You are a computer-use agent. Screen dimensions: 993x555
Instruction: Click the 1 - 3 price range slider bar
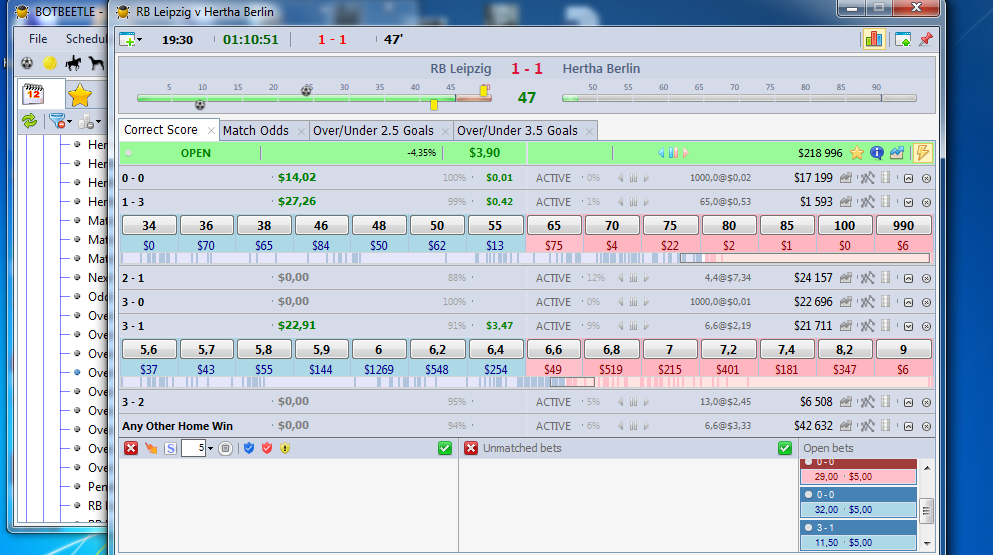coord(526,258)
